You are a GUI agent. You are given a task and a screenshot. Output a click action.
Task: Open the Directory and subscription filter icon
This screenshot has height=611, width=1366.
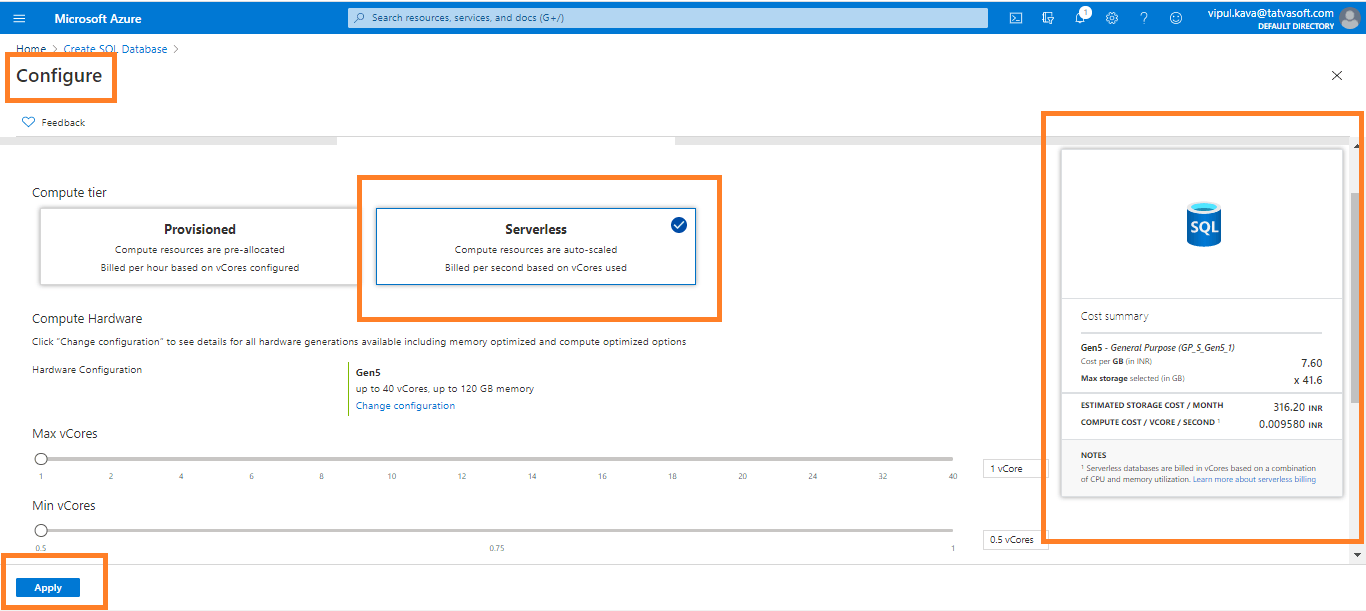click(x=1047, y=18)
